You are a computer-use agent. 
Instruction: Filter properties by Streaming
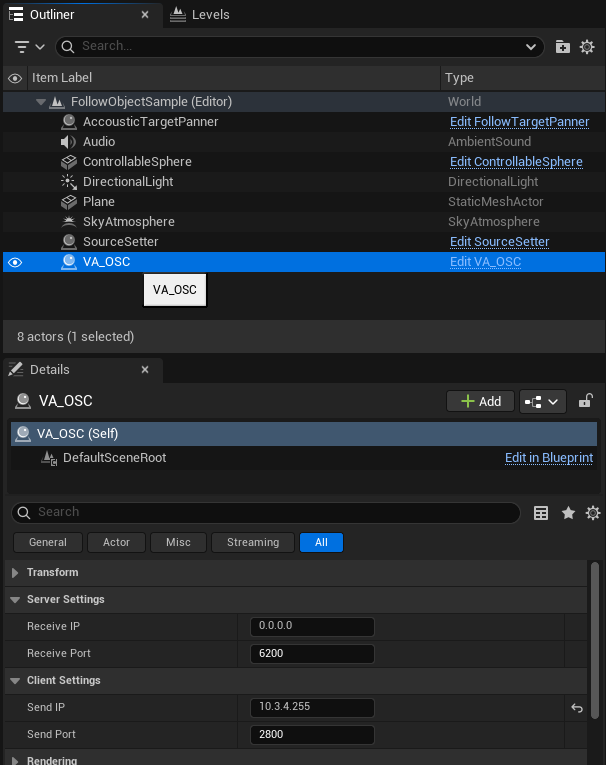tap(253, 543)
